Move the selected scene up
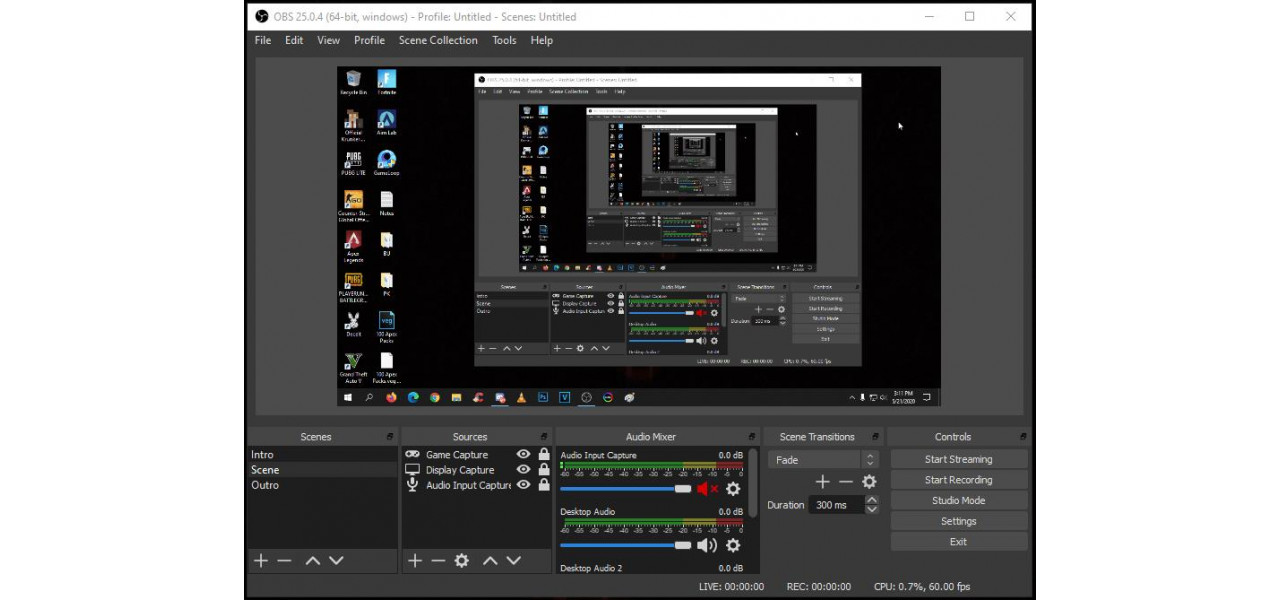Screen dimensions: 1280x600 [312, 561]
